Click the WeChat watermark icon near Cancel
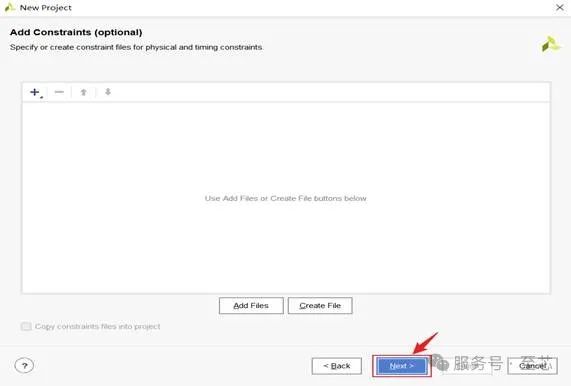 click(440, 362)
